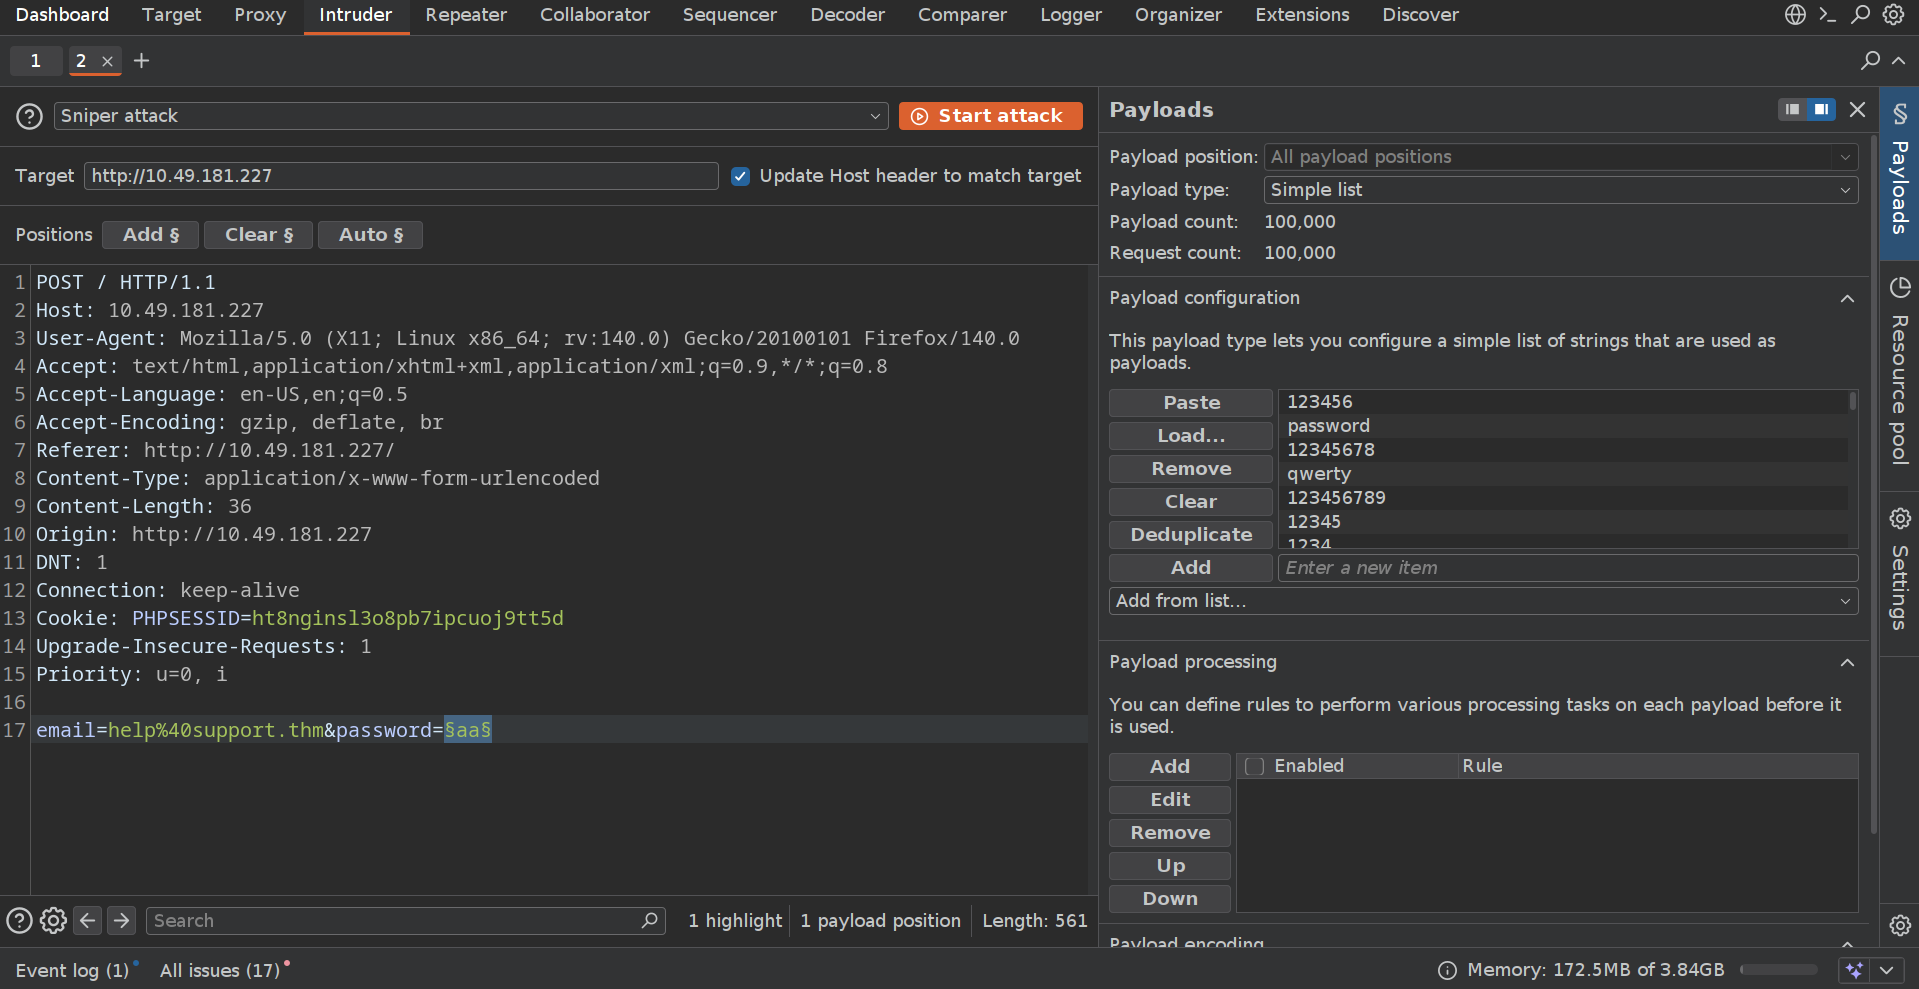Screen dimensions: 1919x989
Task: Open editor search settings gear
Action: click(x=53, y=921)
